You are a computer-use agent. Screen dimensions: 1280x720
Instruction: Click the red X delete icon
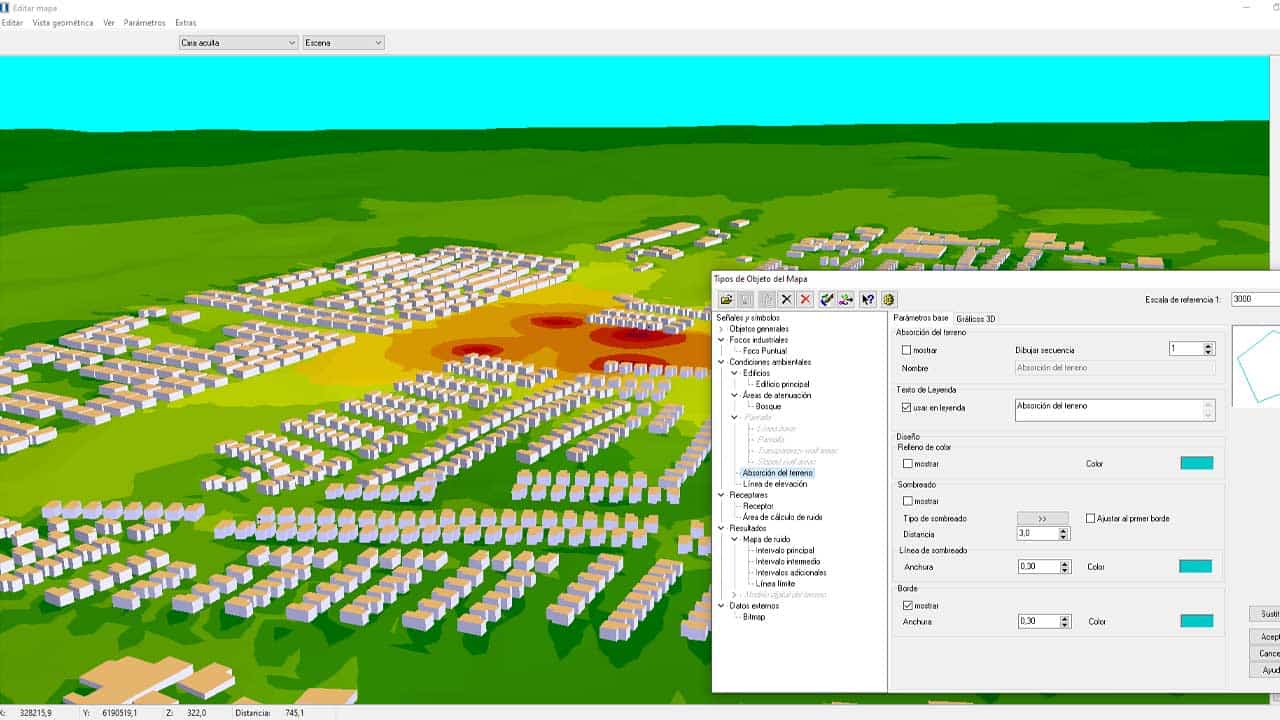click(x=806, y=299)
